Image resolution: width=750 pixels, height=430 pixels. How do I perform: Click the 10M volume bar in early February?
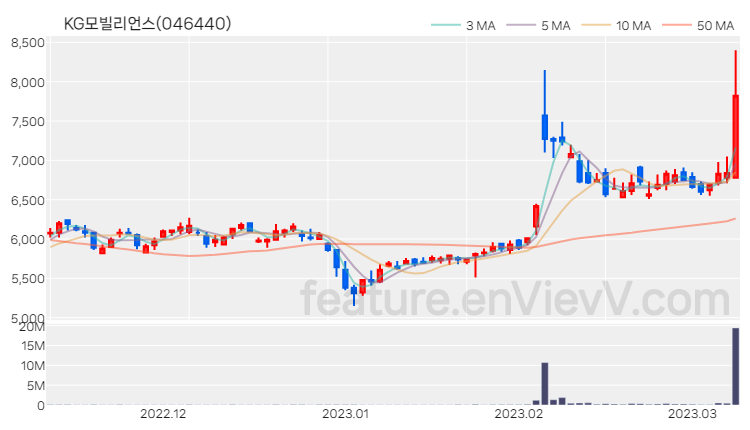(545, 384)
